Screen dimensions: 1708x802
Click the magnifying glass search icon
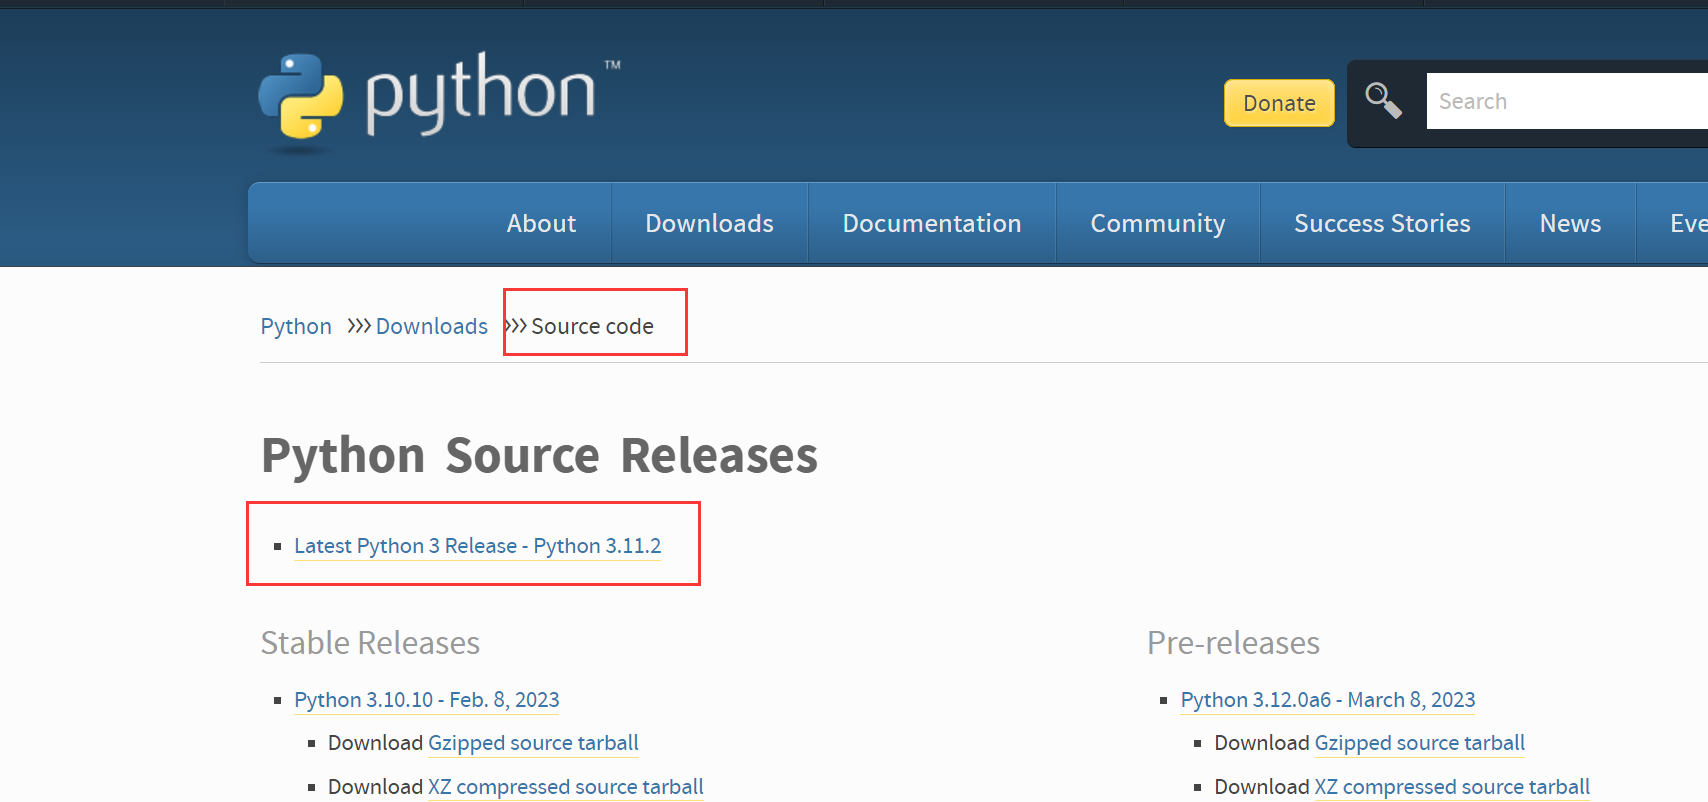[1384, 101]
